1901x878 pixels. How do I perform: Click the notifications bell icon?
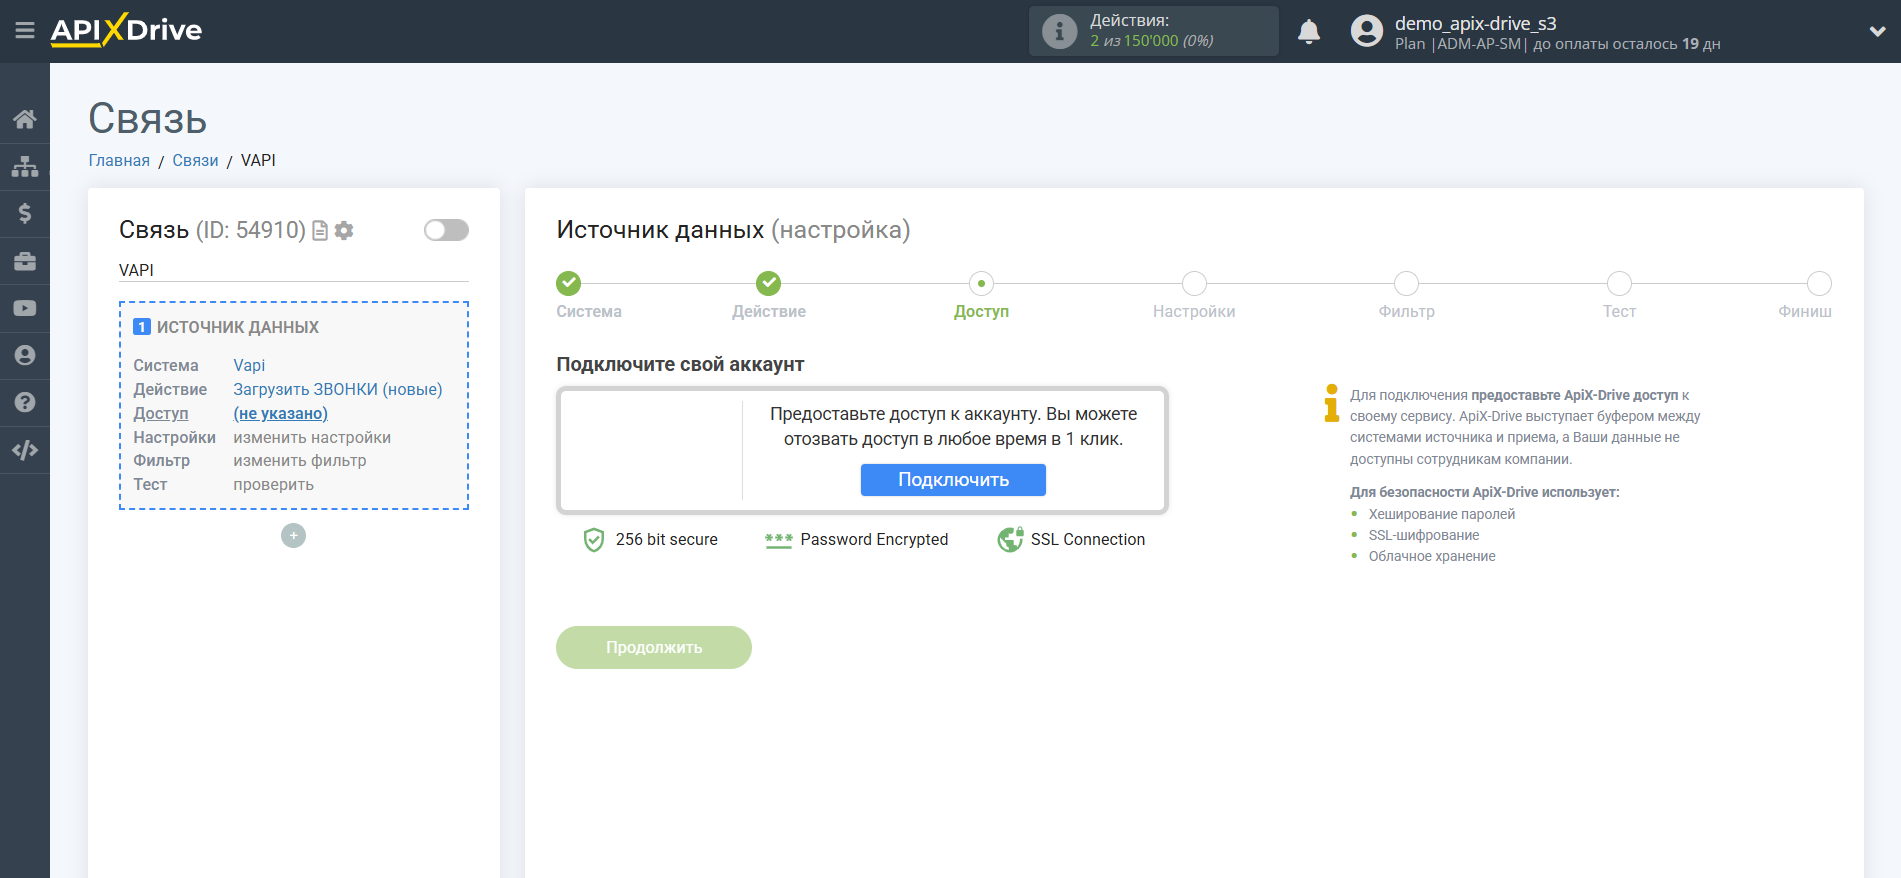pos(1309,32)
